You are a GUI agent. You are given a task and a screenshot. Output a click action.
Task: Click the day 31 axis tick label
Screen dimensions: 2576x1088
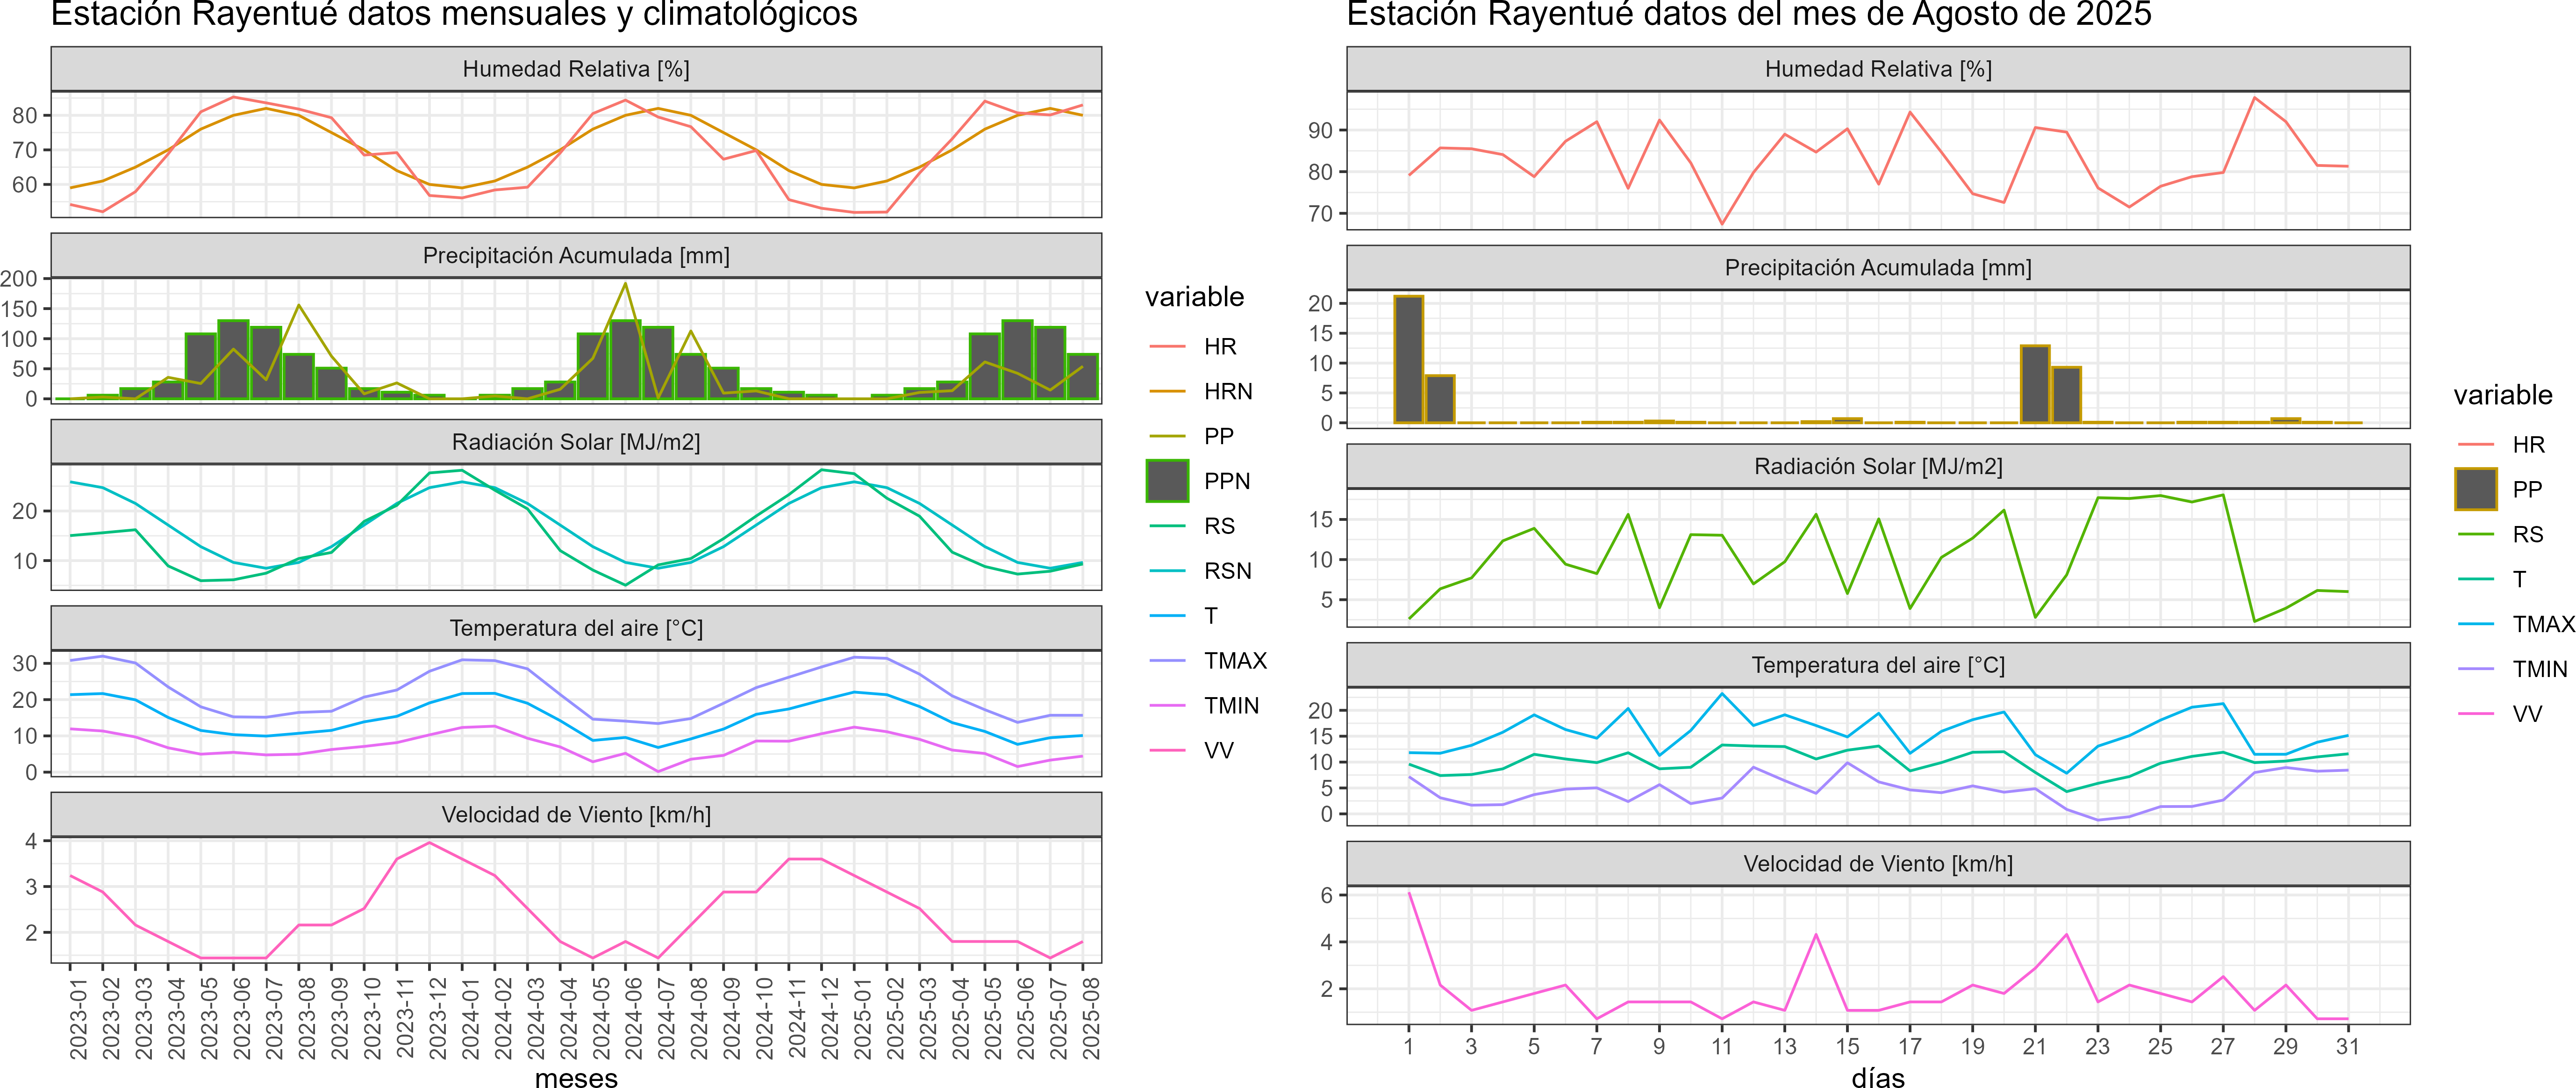(x=2347, y=1046)
